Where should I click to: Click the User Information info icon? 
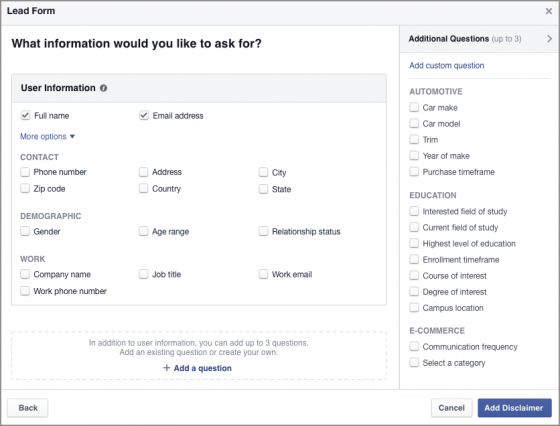coord(103,88)
